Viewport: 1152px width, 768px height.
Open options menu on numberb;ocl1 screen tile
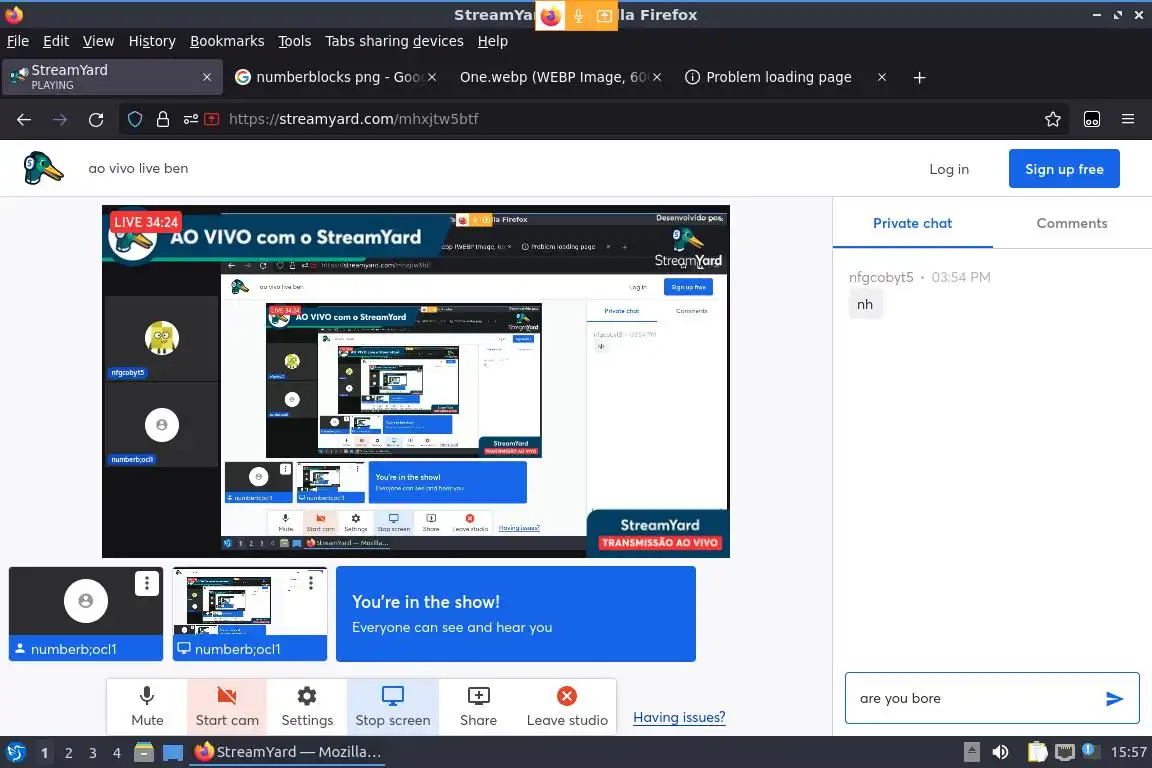[312, 583]
